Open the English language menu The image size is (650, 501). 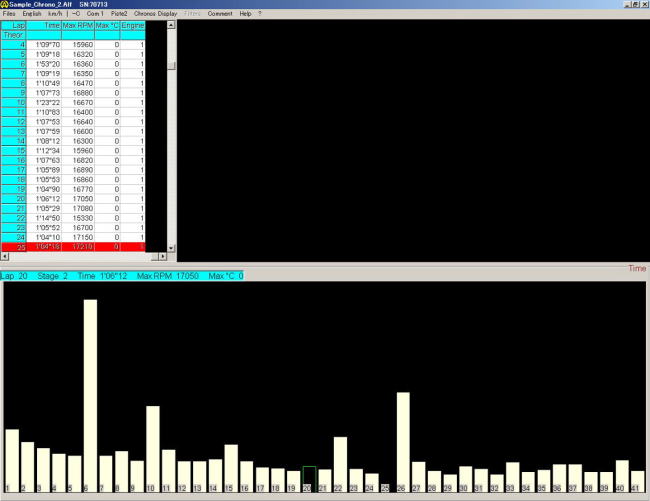[x=32, y=14]
